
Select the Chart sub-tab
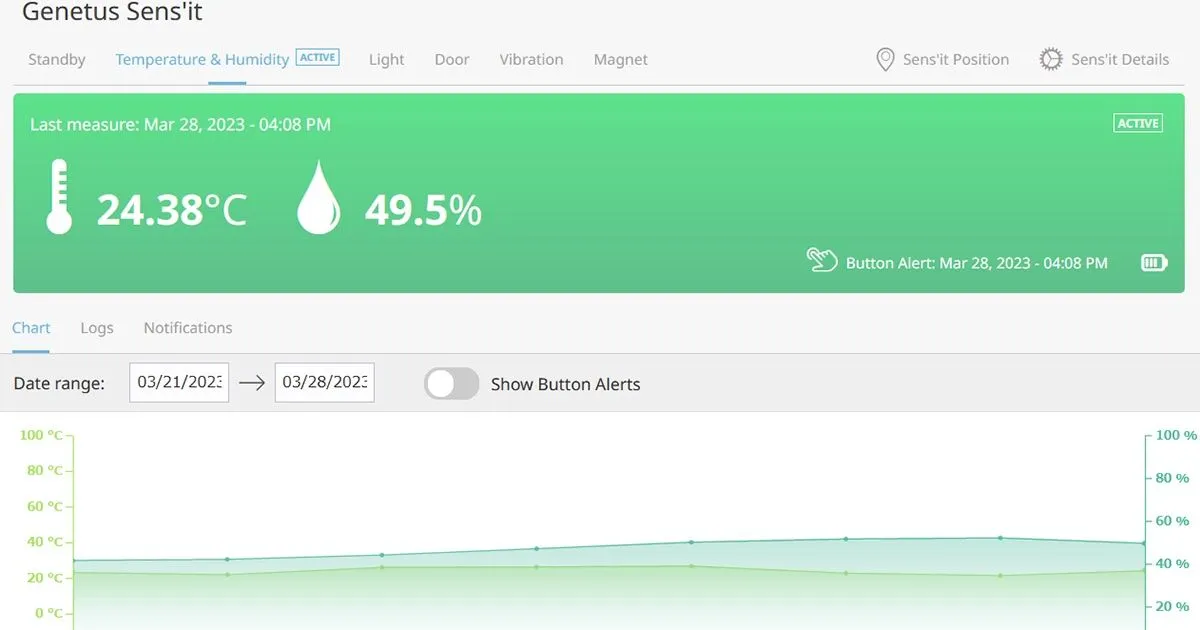(31, 328)
